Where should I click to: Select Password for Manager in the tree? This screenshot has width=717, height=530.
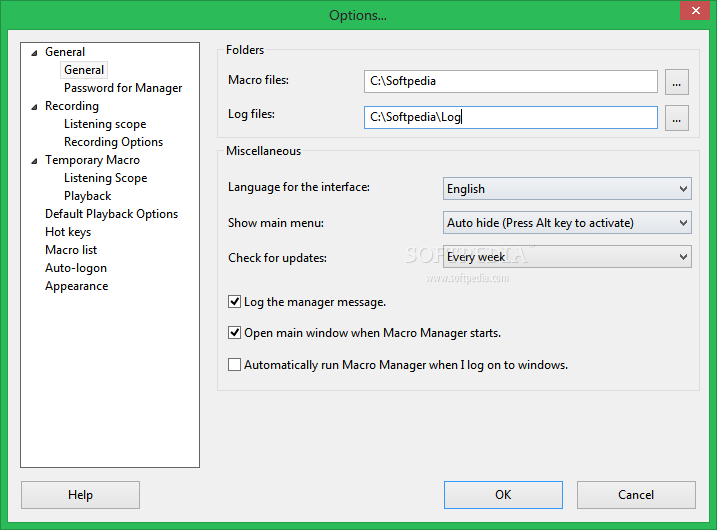point(123,88)
